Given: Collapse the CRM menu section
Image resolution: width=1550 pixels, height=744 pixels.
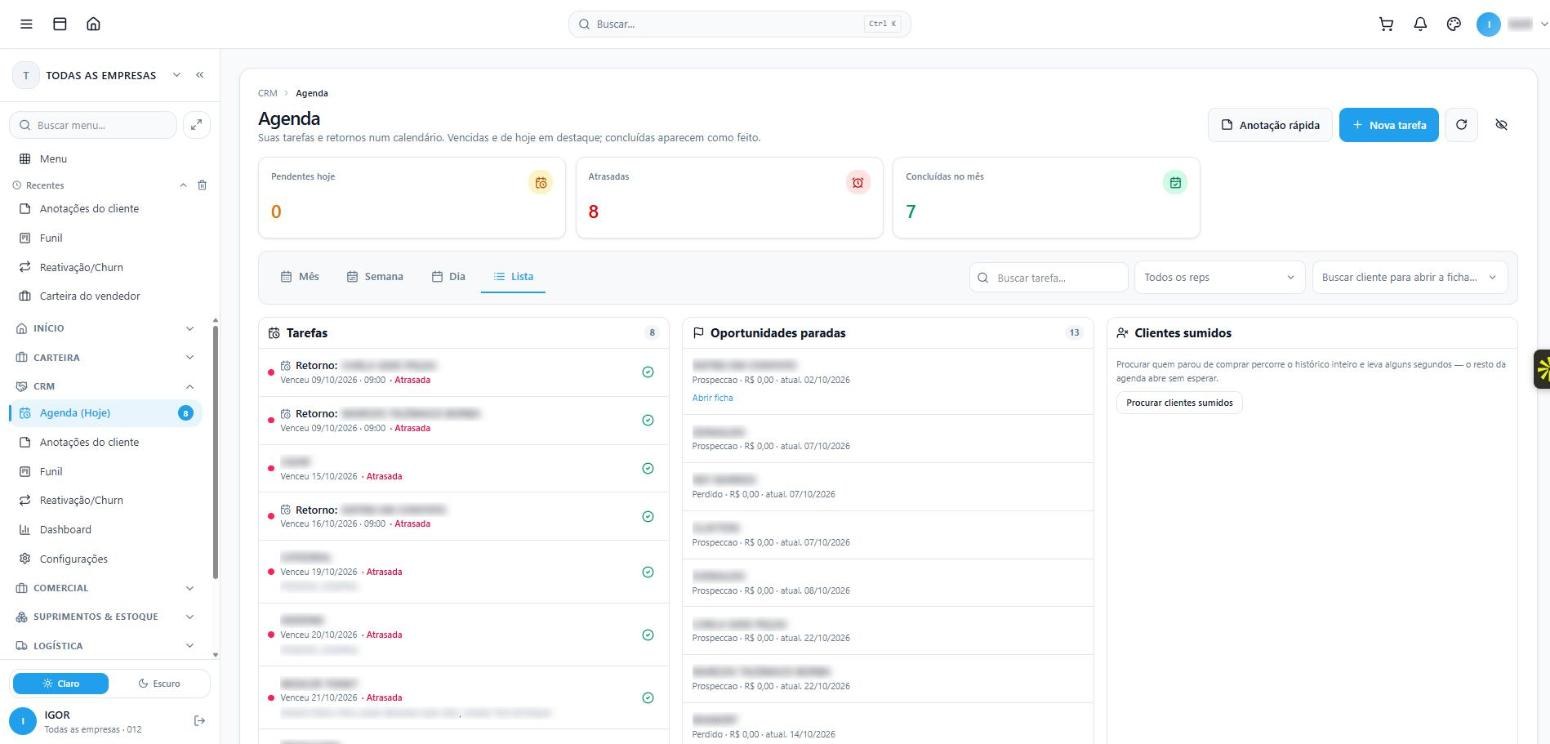Looking at the screenshot, I should click(105, 386).
